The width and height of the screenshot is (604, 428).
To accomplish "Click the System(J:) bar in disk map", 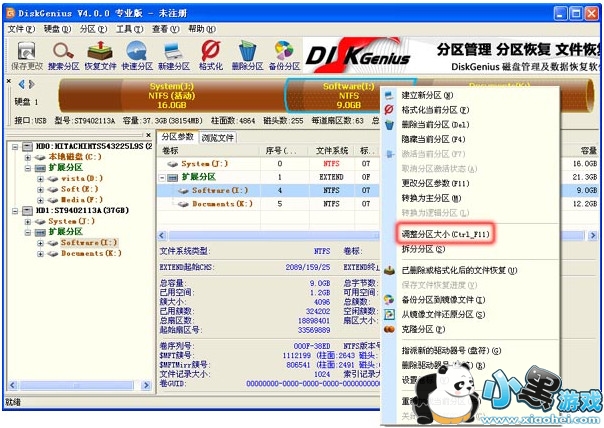I will coord(171,96).
